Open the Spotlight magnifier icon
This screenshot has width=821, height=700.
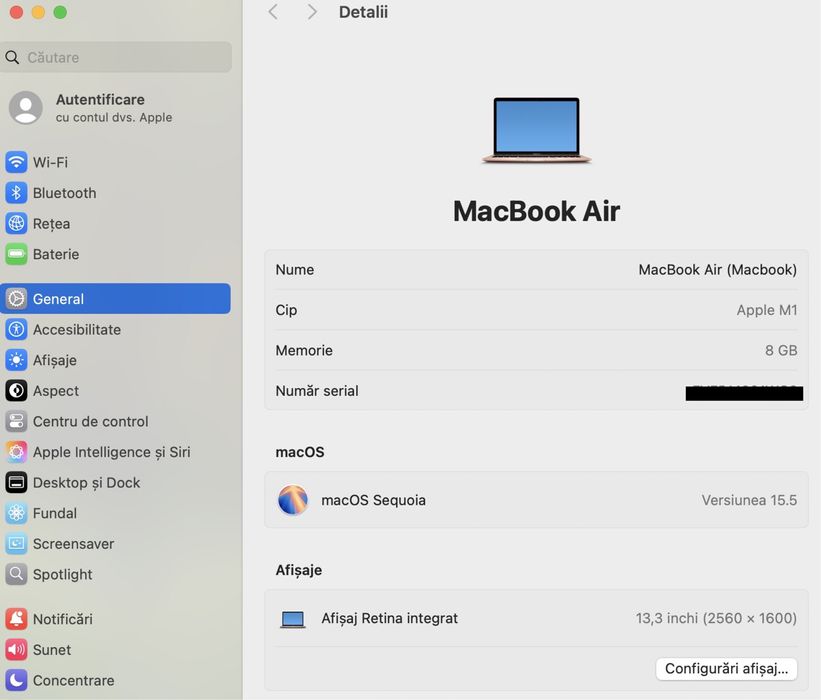[x=16, y=574]
